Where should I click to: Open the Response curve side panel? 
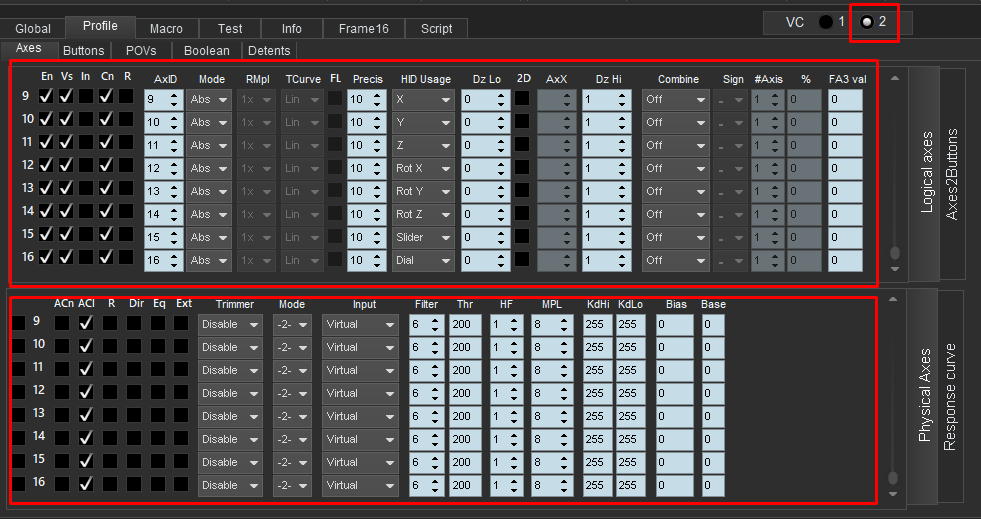click(951, 397)
